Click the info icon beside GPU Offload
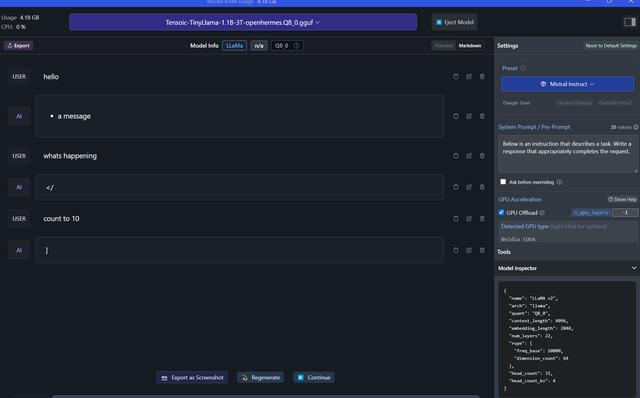The image size is (640, 398). click(542, 213)
